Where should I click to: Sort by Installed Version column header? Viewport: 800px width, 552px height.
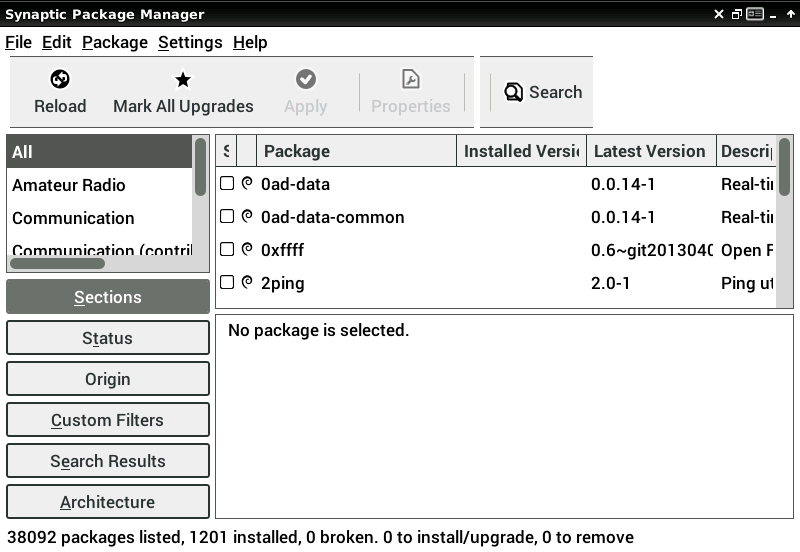pyautogui.click(x=521, y=151)
